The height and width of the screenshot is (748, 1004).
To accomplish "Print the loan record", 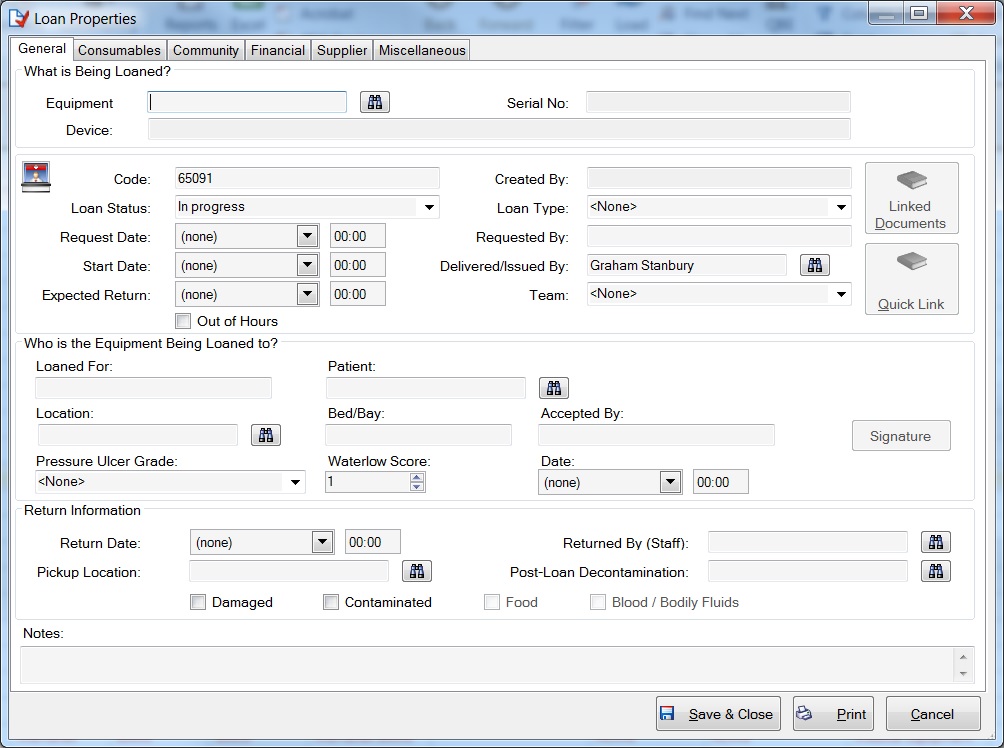I will [x=833, y=714].
